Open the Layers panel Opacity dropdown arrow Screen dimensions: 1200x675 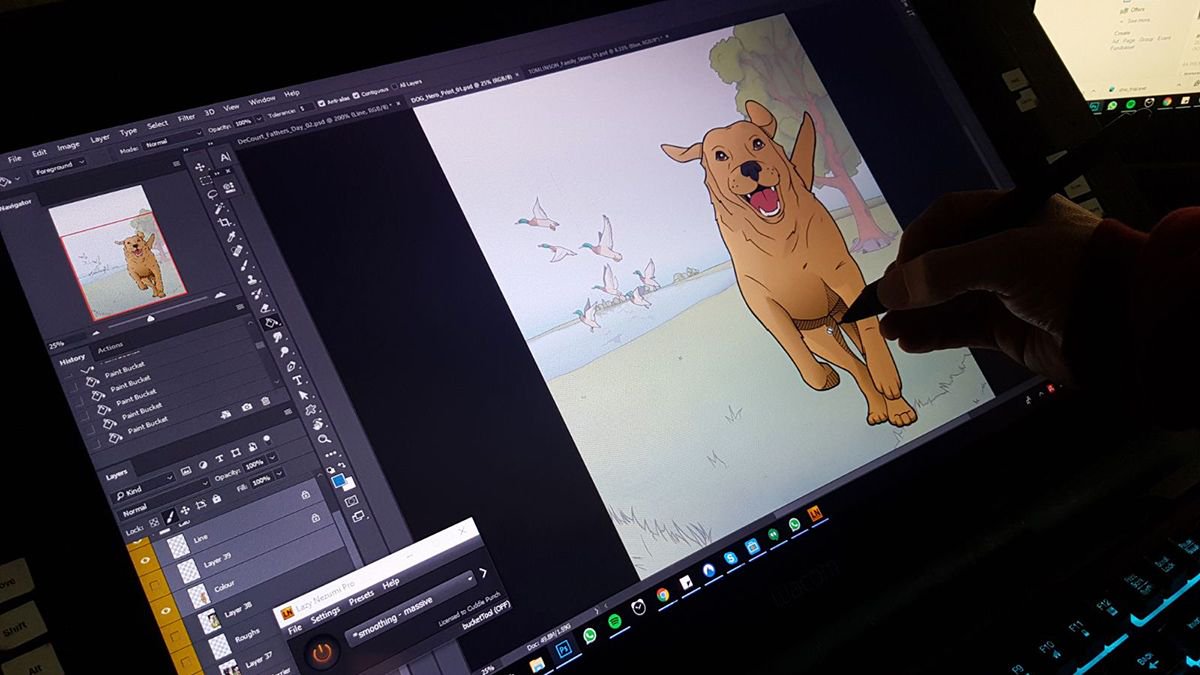272,457
